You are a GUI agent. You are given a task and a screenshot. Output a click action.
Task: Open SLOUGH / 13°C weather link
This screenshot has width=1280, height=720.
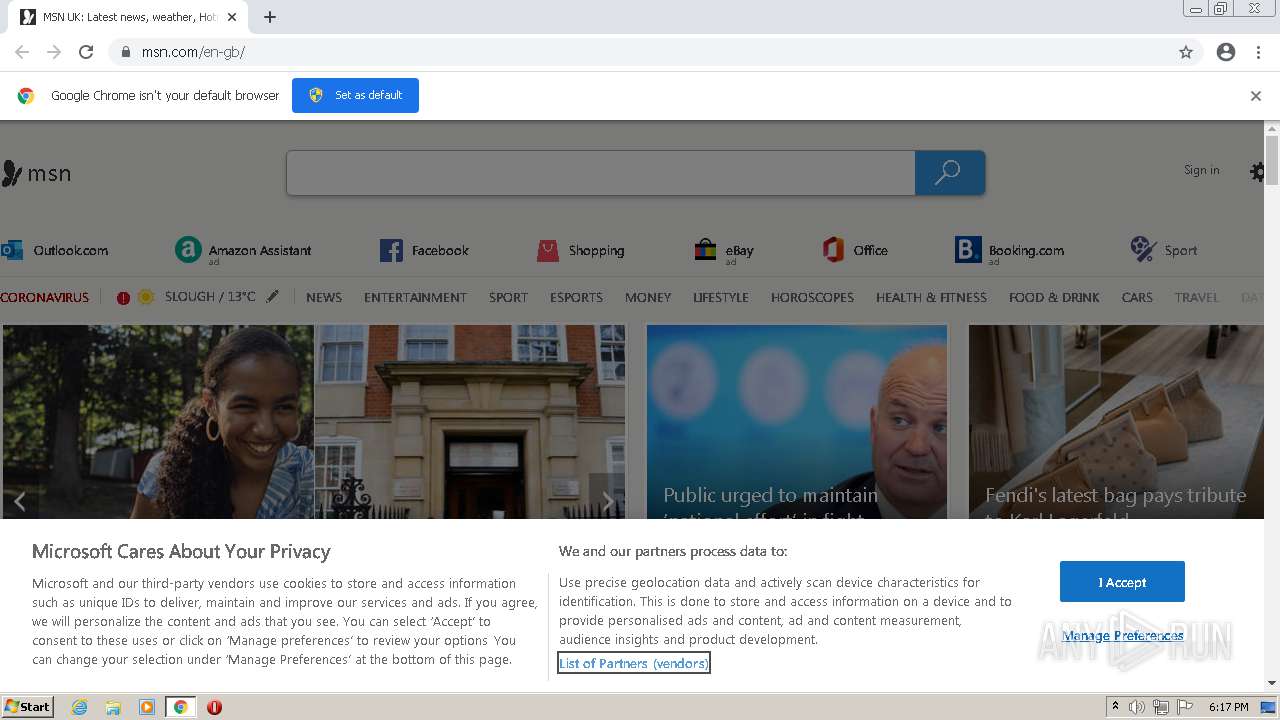(x=210, y=297)
